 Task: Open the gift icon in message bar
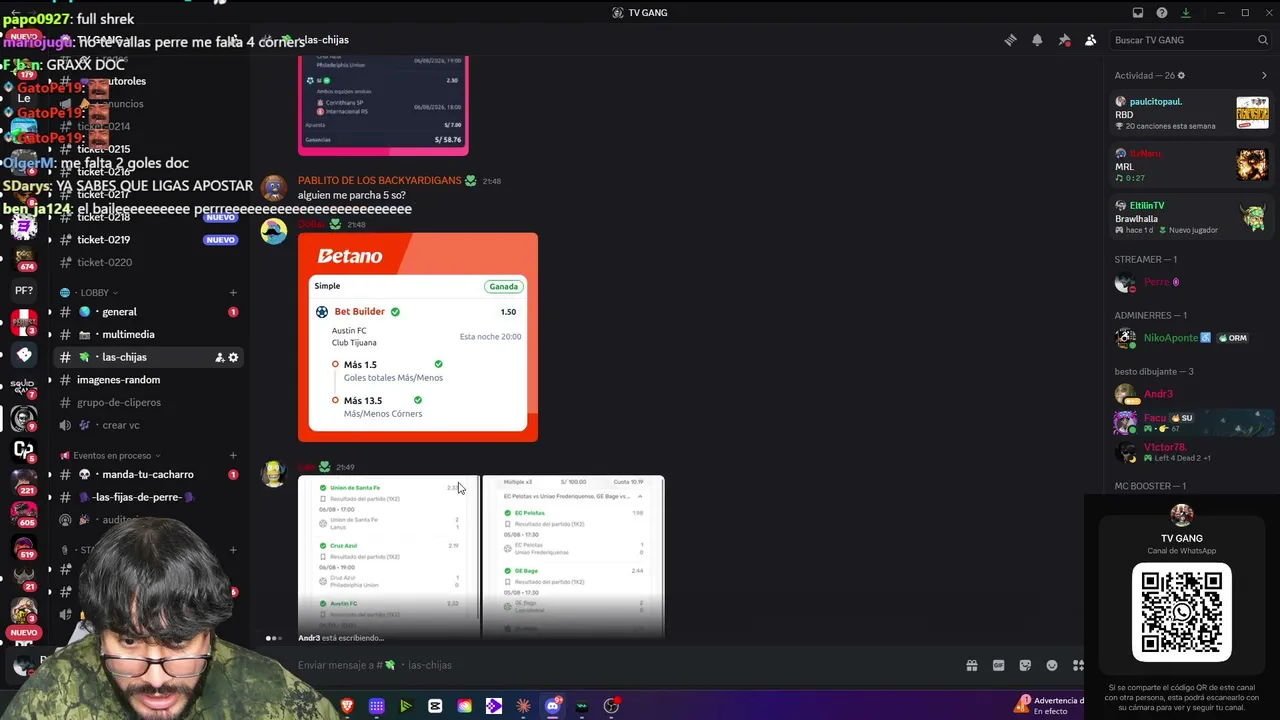(x=971, y=665)
